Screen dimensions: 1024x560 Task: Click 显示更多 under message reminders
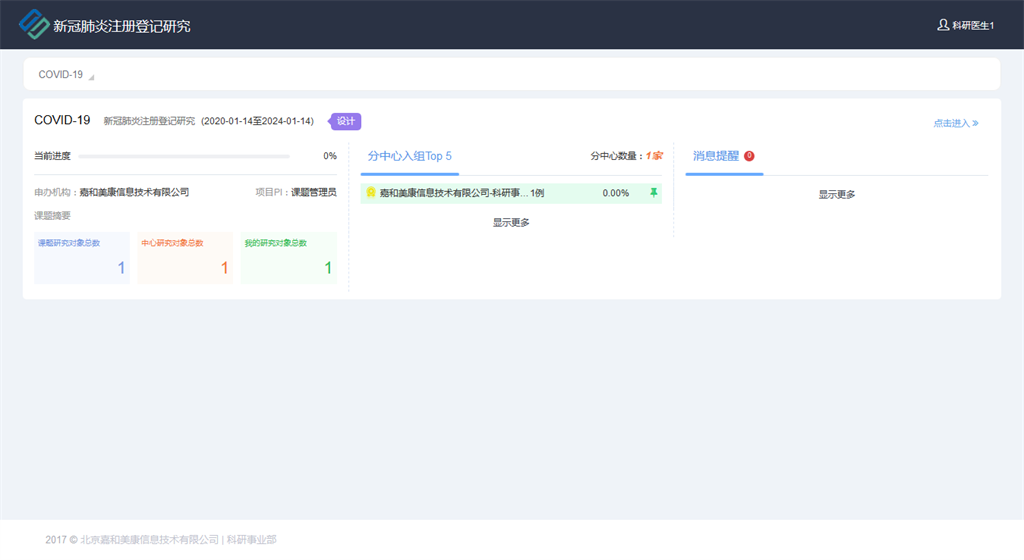pyautogui.click(x=837, y=194)
